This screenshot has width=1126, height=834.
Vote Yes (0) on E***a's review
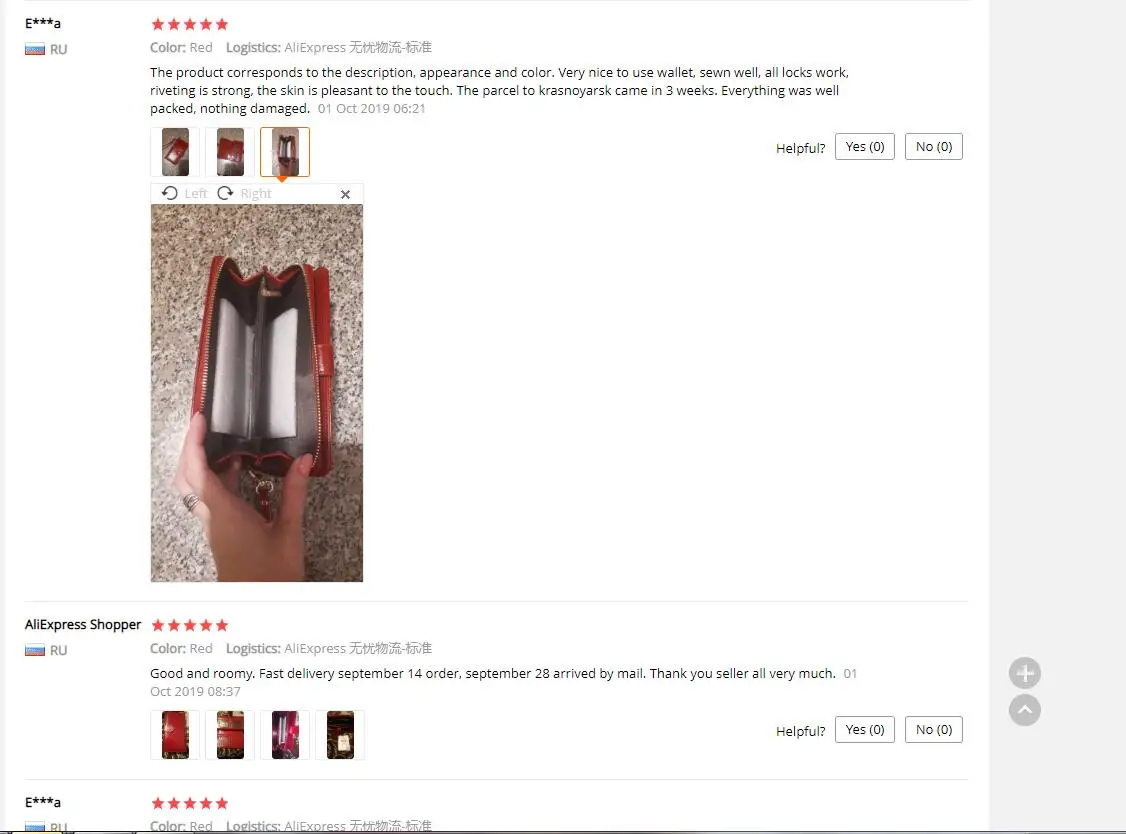click(865, 147)
